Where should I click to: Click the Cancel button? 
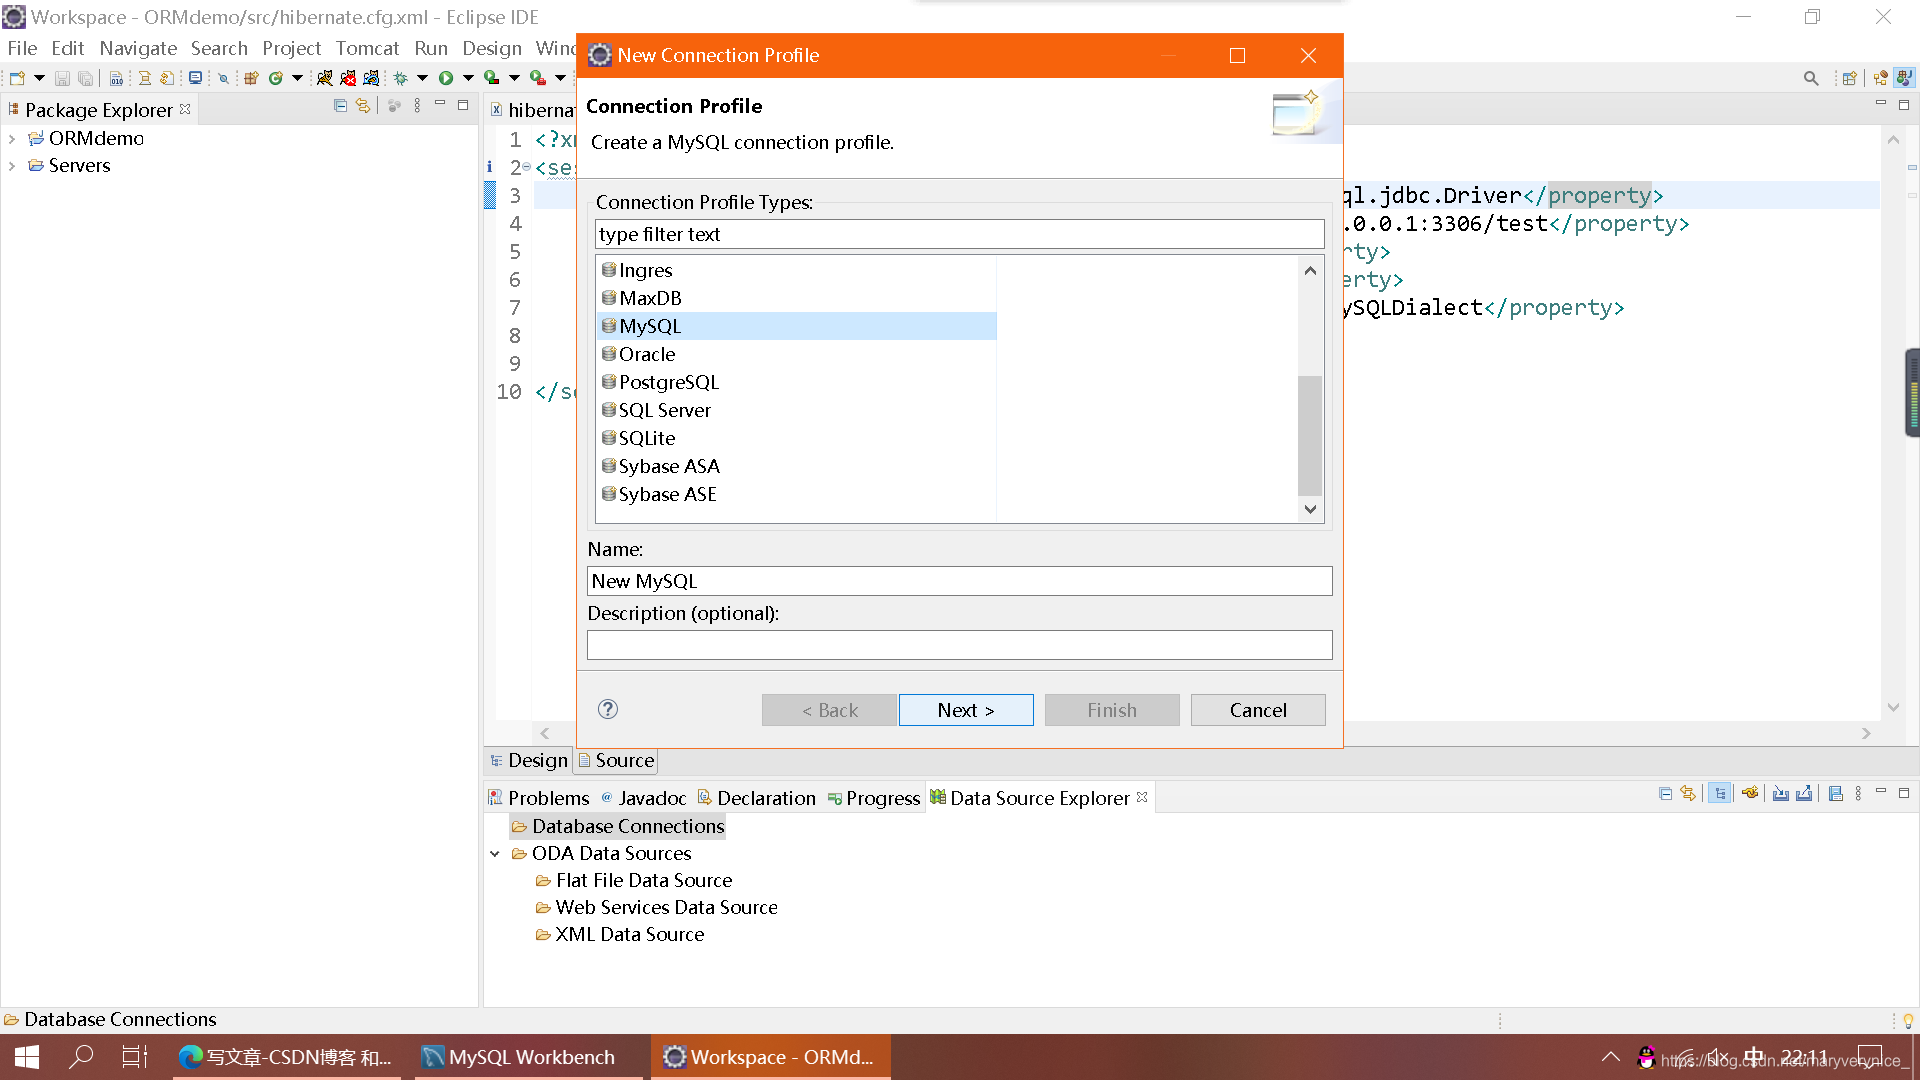pos(1258,710)
